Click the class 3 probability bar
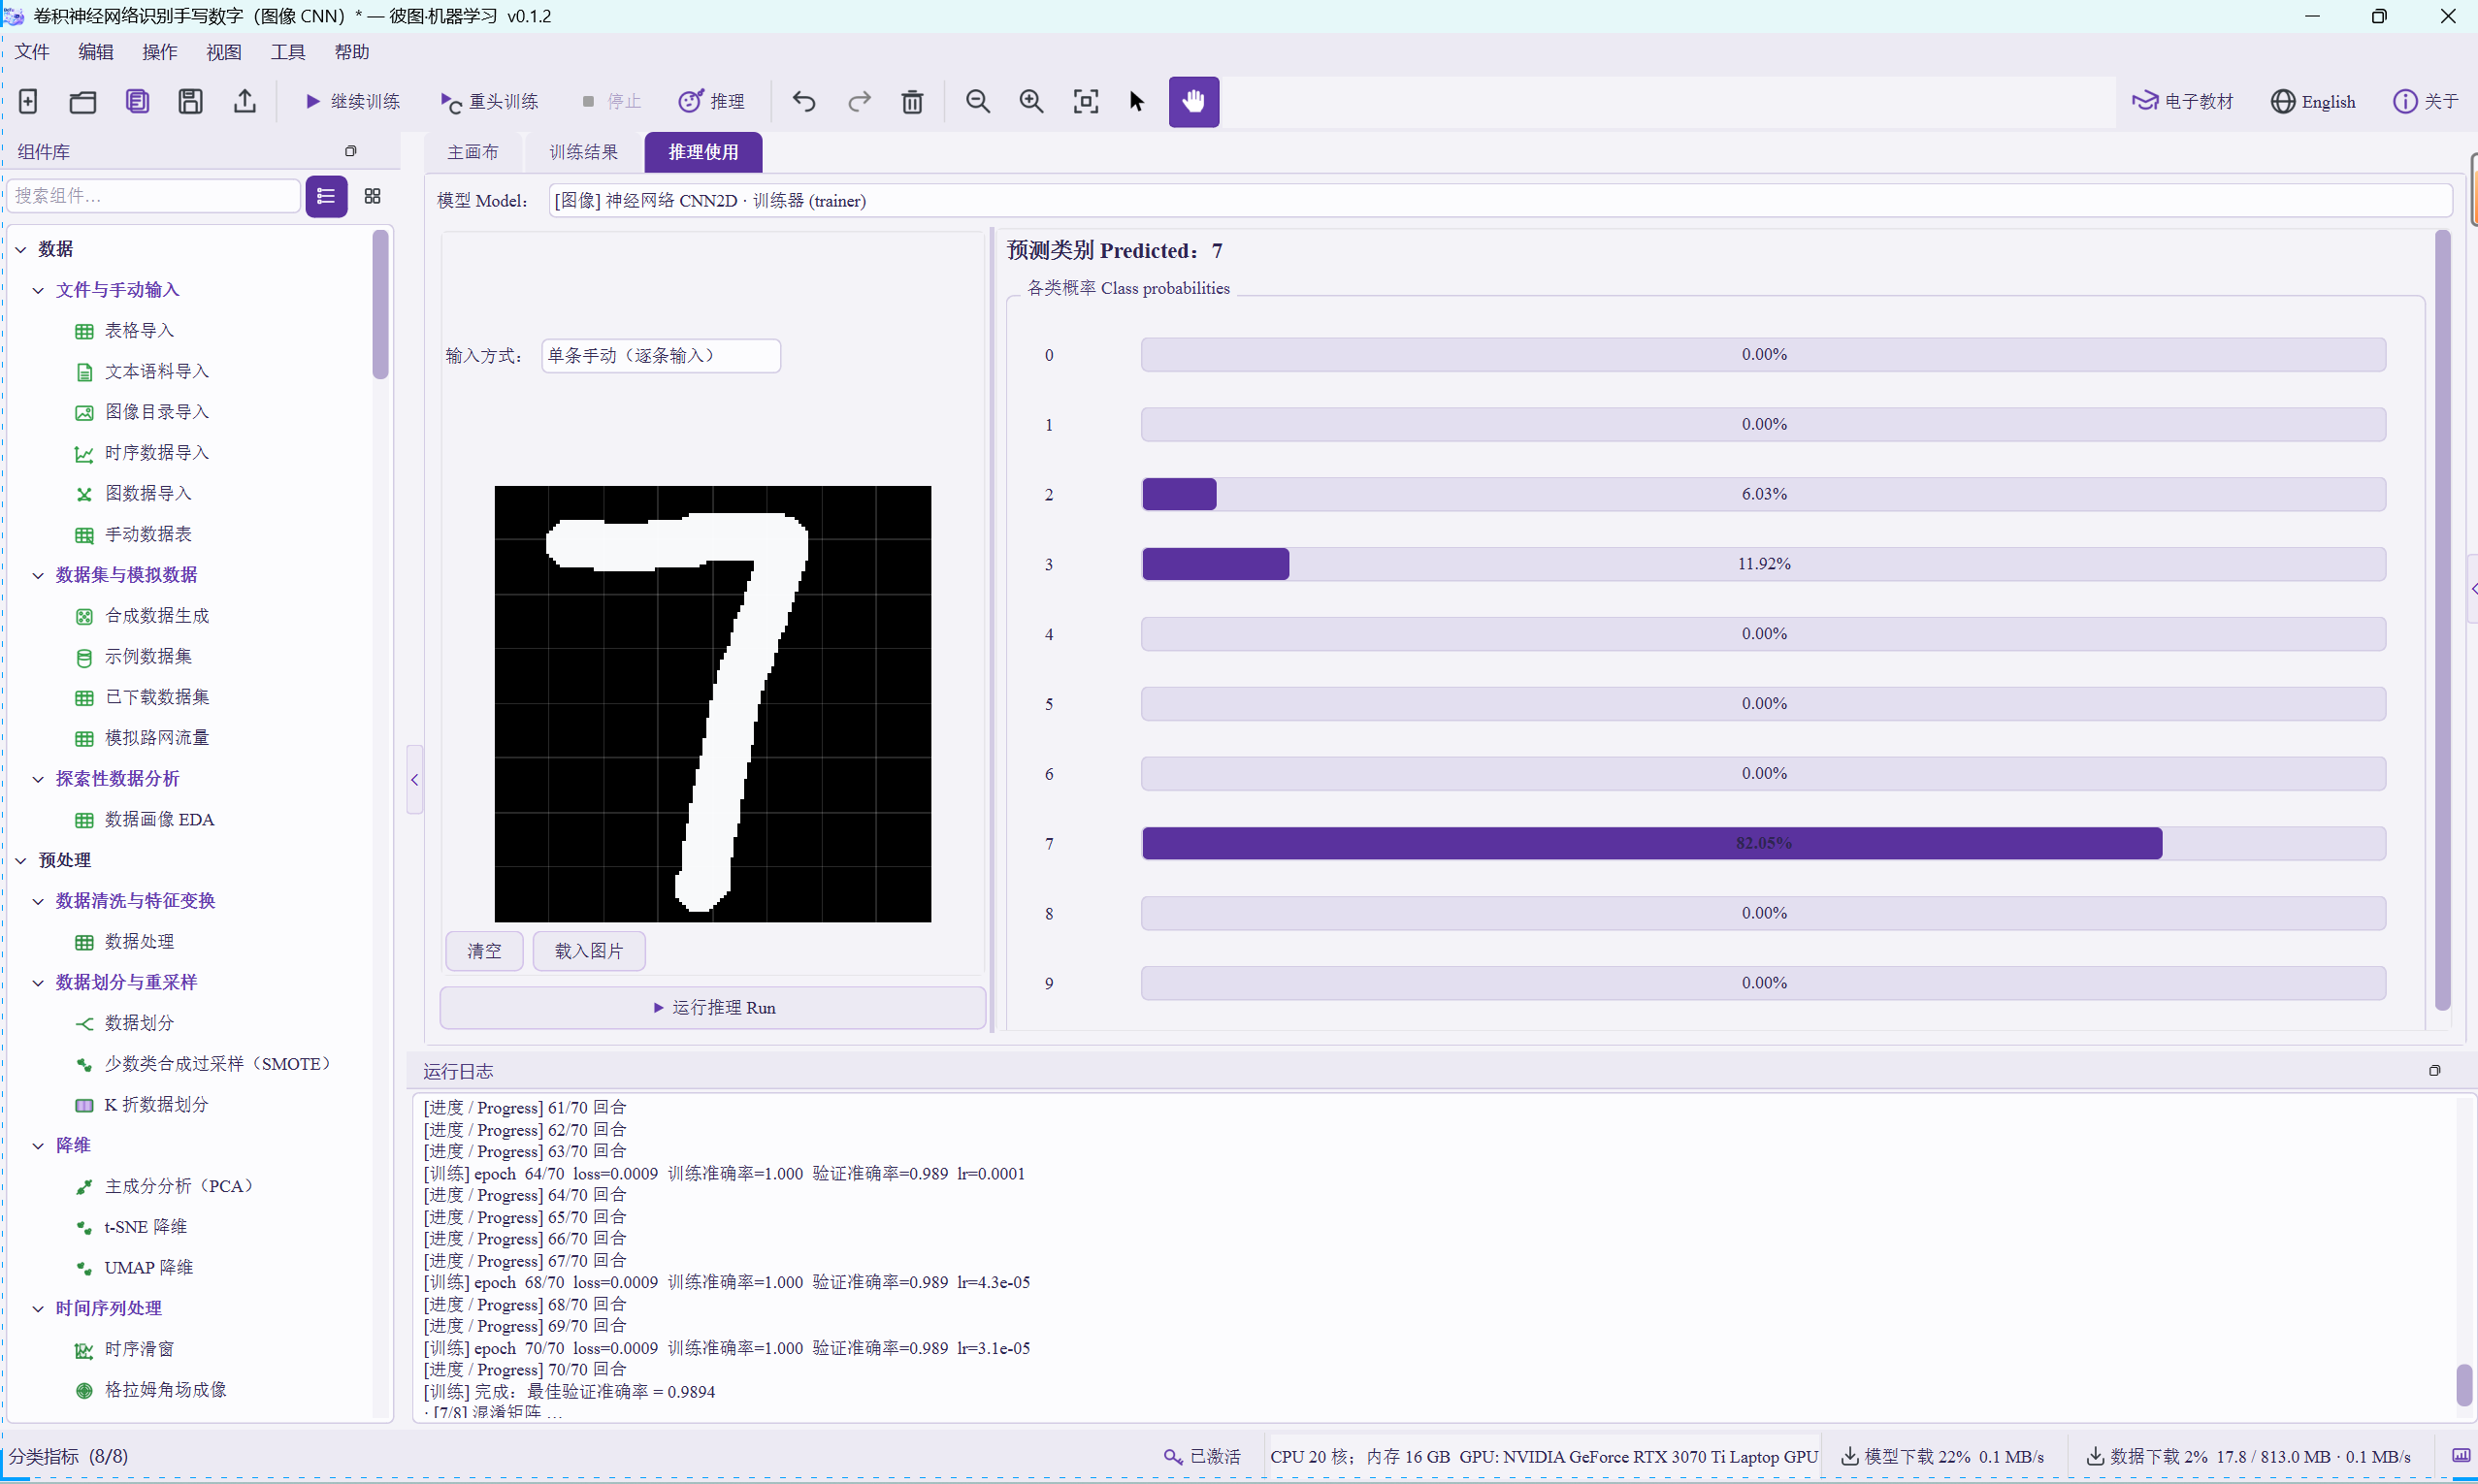Screen dimensions: 2478x1484 tap(1763, 564)
